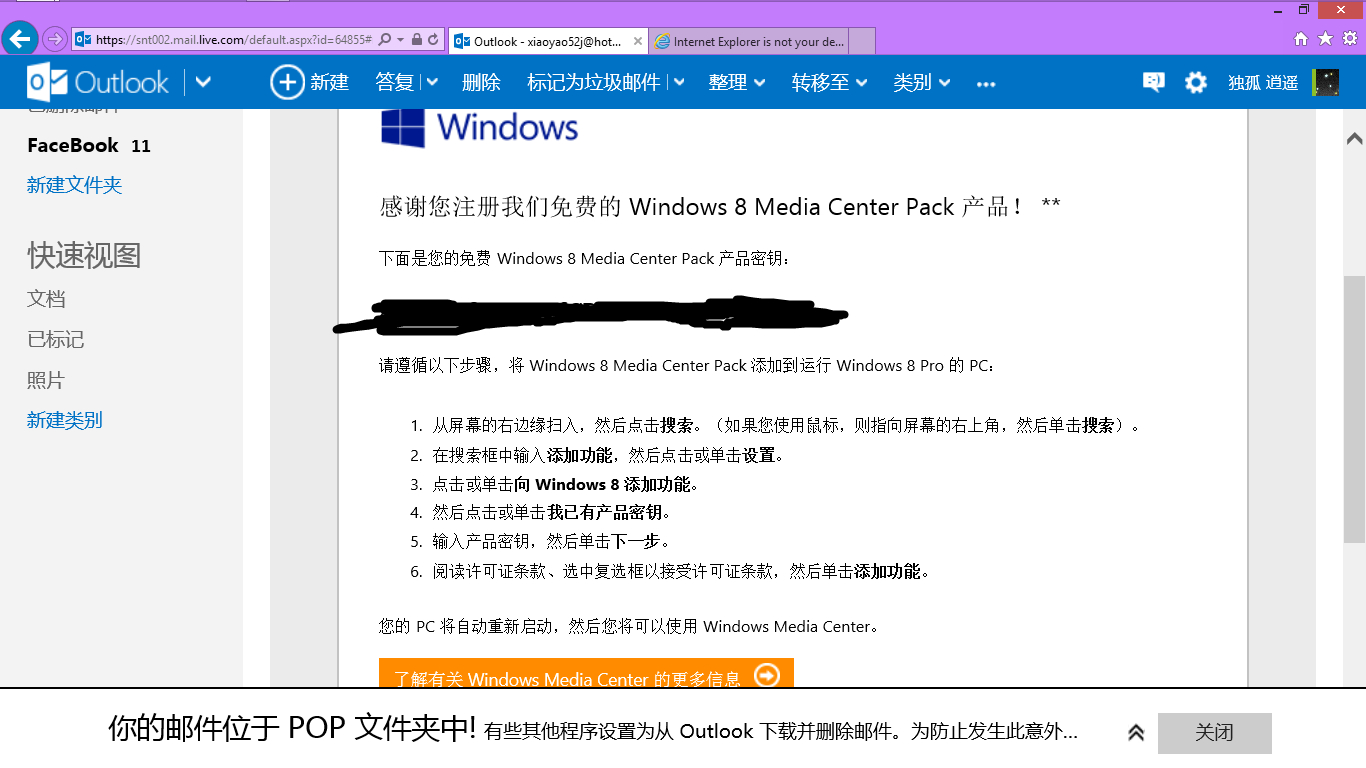The width and height of the screenshot is (1366, 768).
Task: Open Outlook settings gear icon
Action: (x=1196, y=82)
